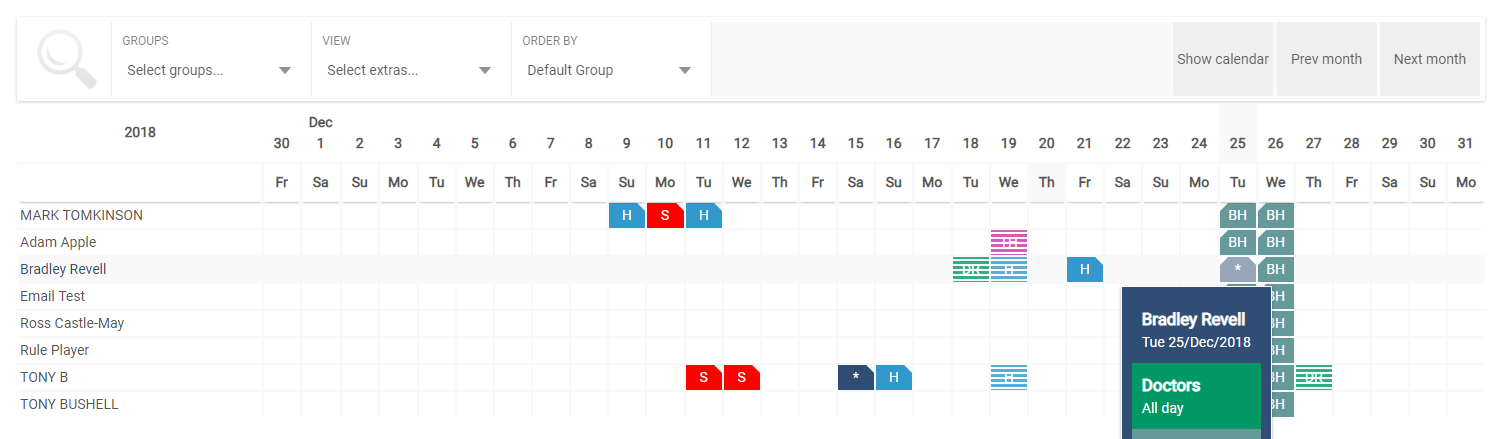Open Bradley Revell's H holiday on Friday 21
This screenshot has height=439, width=1506.
pos(1085,269)
